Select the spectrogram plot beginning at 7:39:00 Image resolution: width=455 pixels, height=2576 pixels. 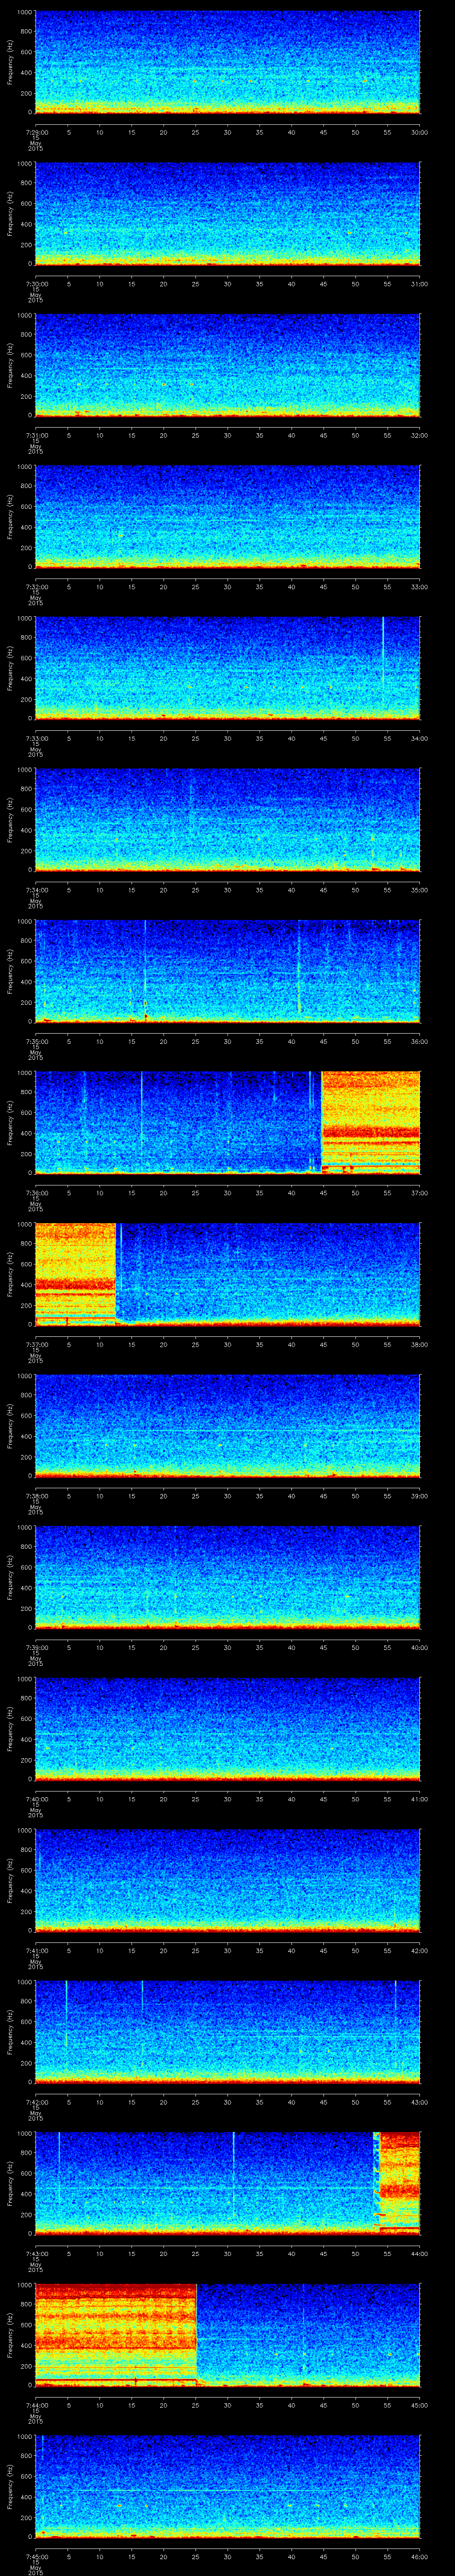coord(227,1577)
